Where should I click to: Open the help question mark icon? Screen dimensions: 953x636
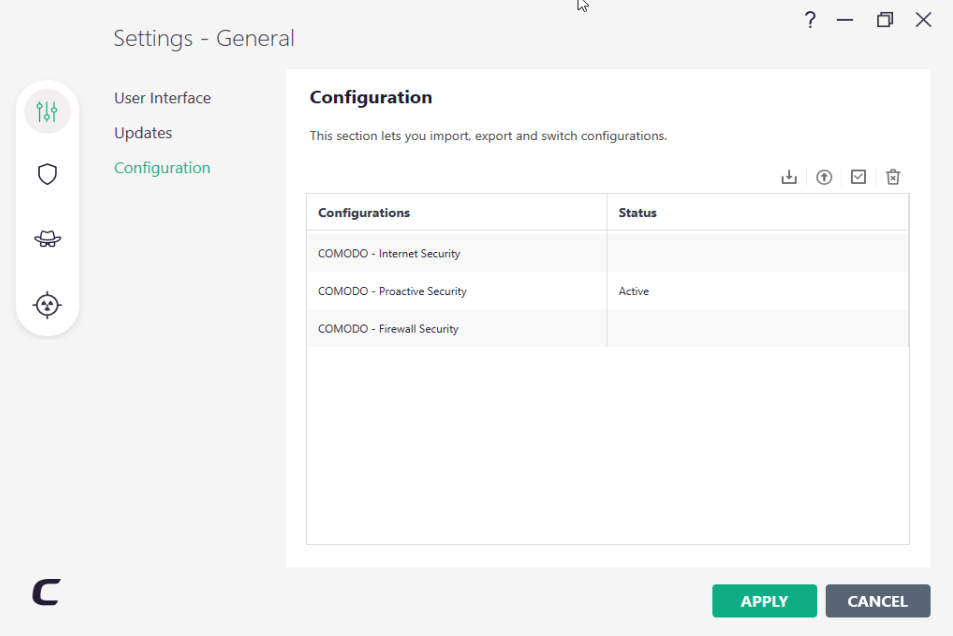(810, 20)
